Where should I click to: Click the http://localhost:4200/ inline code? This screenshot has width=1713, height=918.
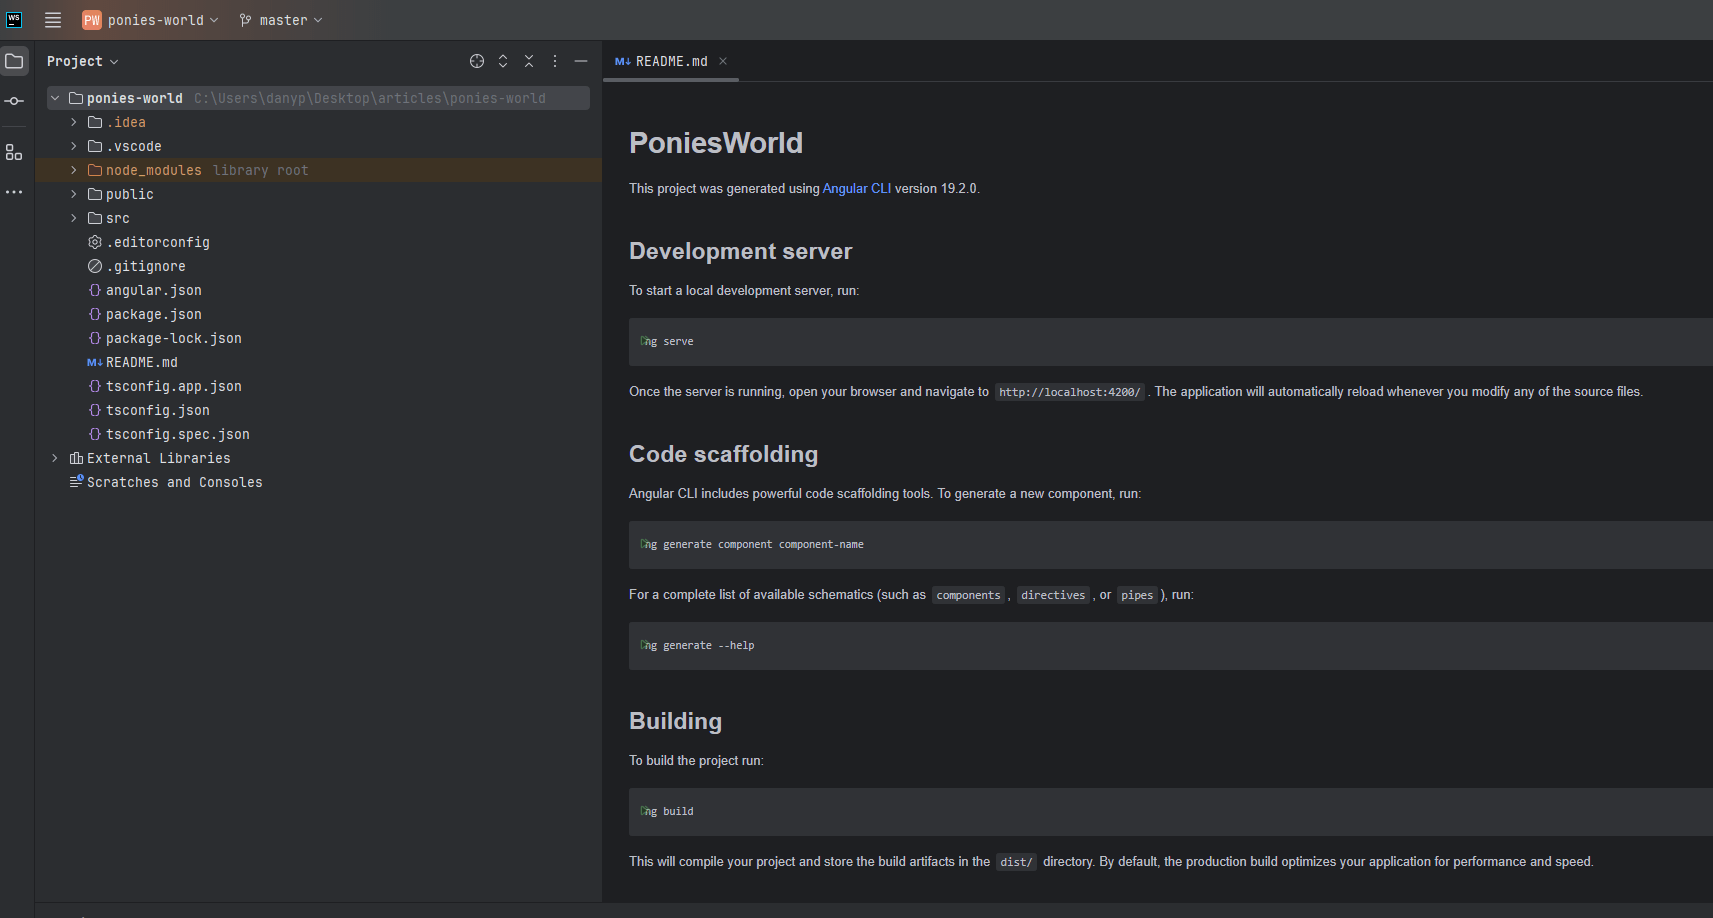pos(1069,392)
